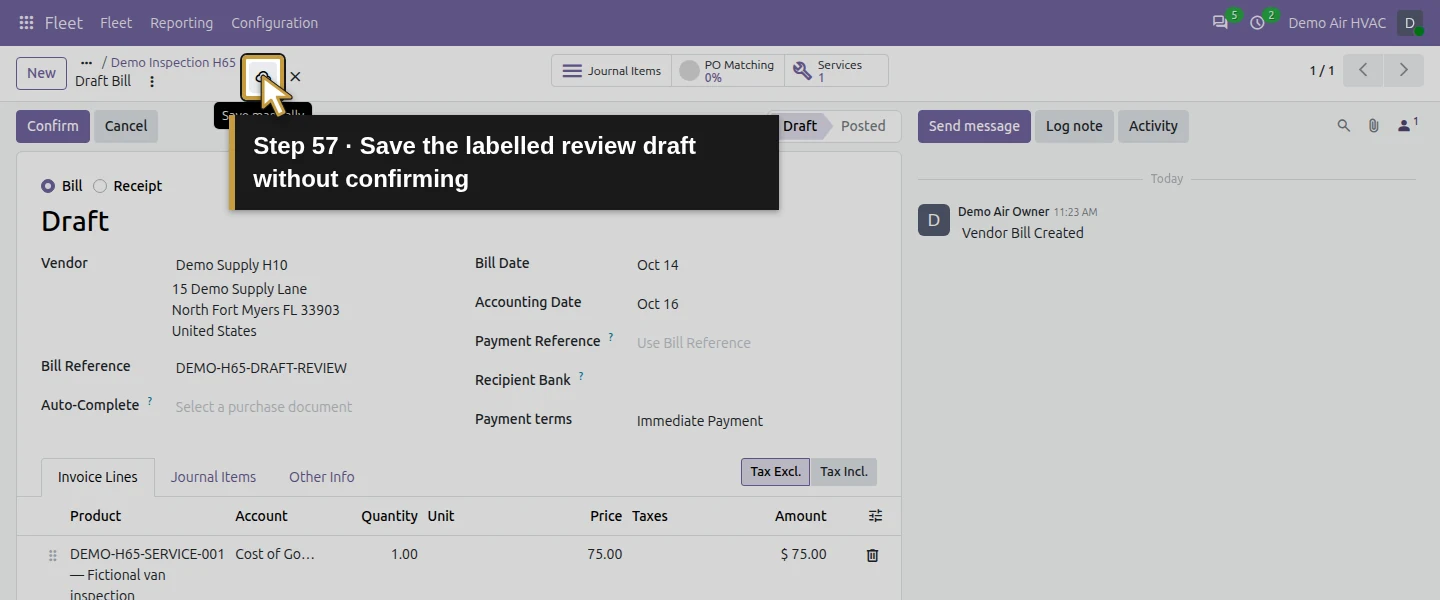Edit the Bill Reference field
Screen dimensions: 1440x600
(308, 368)
